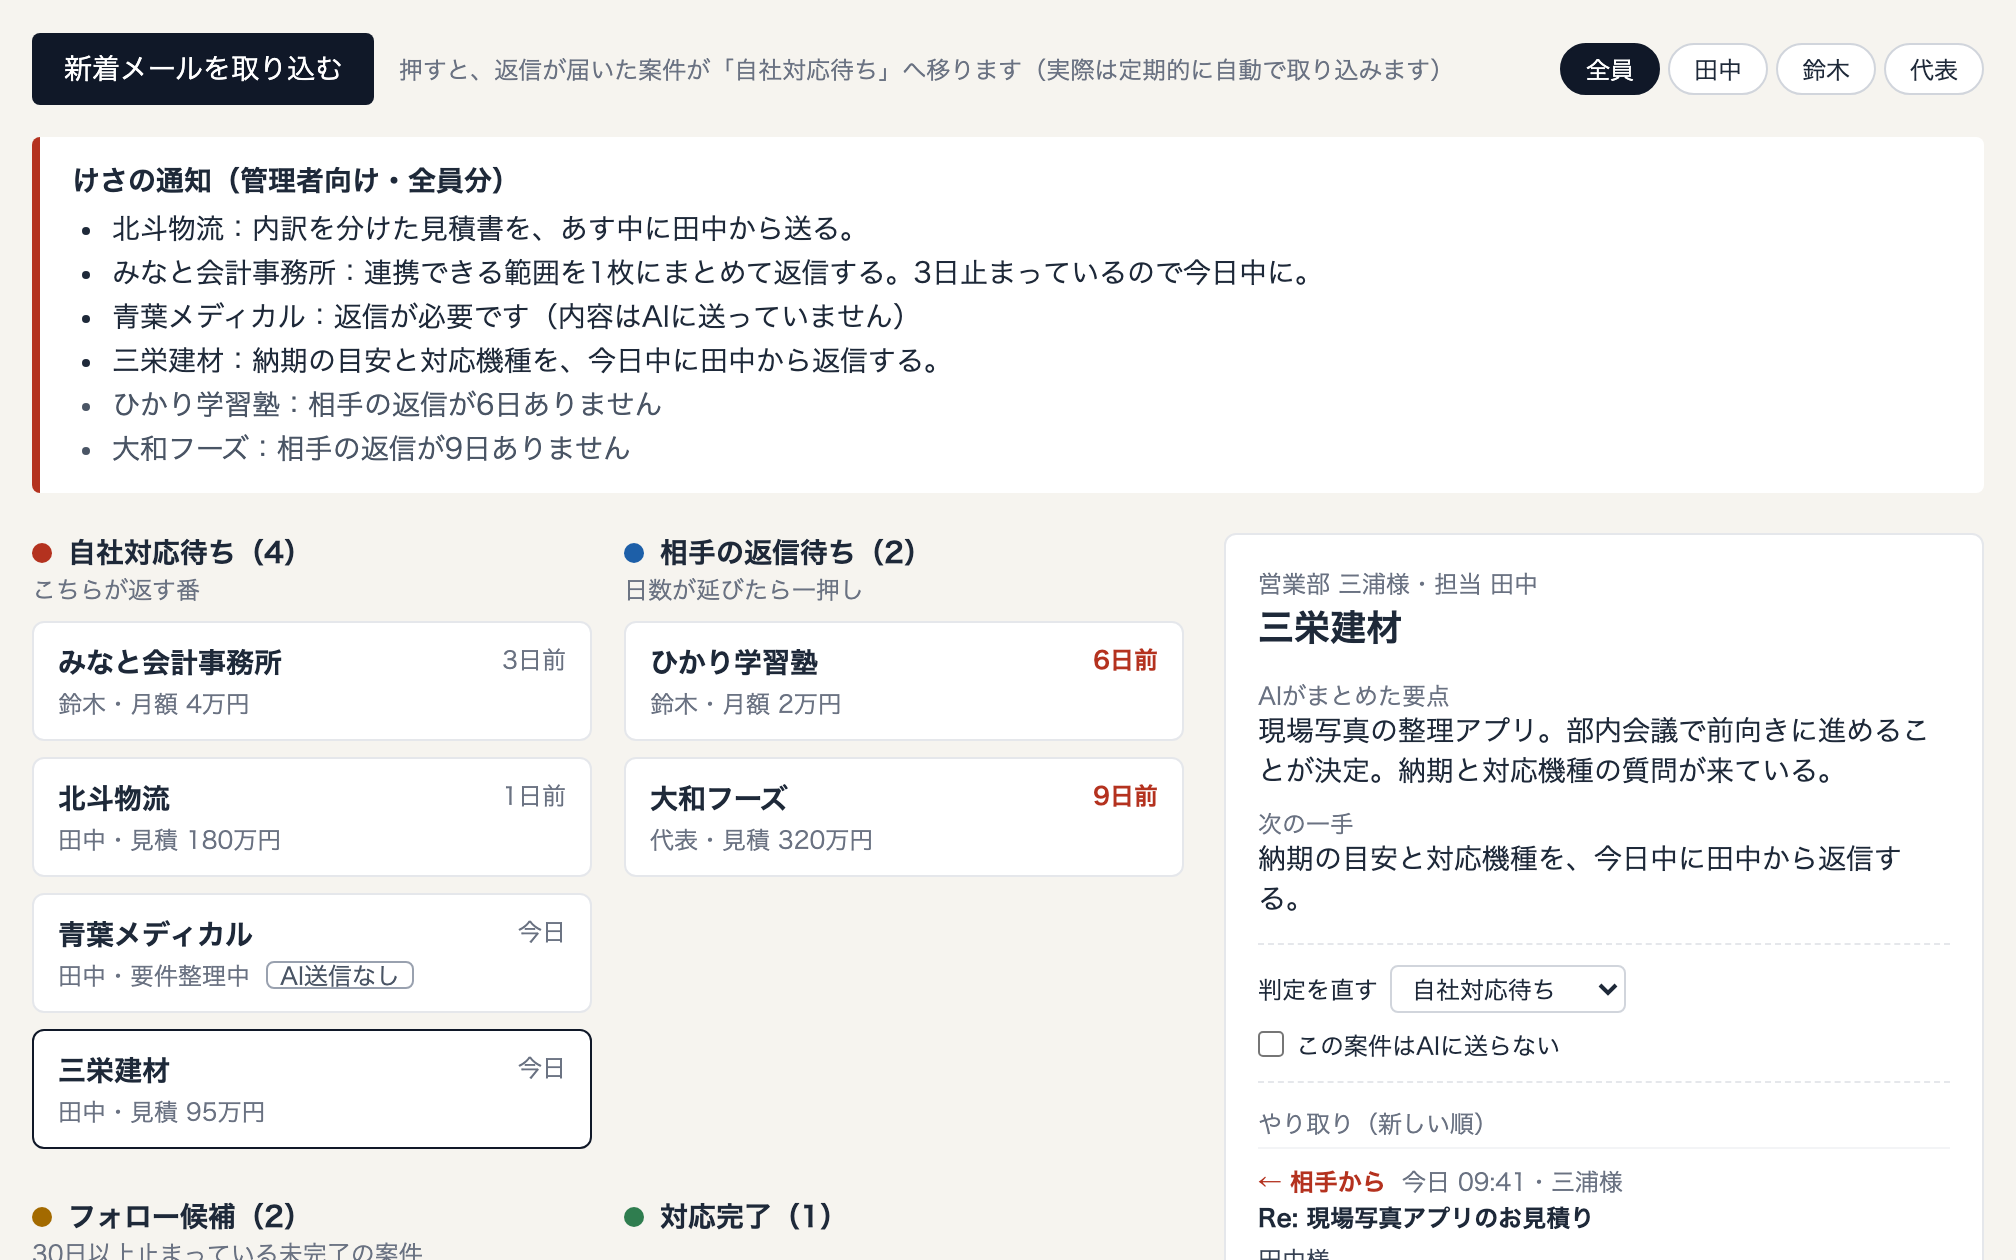Click 鈴木・月額 4万円 text
This screenshot has width=2016, height=1260.
pyautogui.click(x=154, y=704)
